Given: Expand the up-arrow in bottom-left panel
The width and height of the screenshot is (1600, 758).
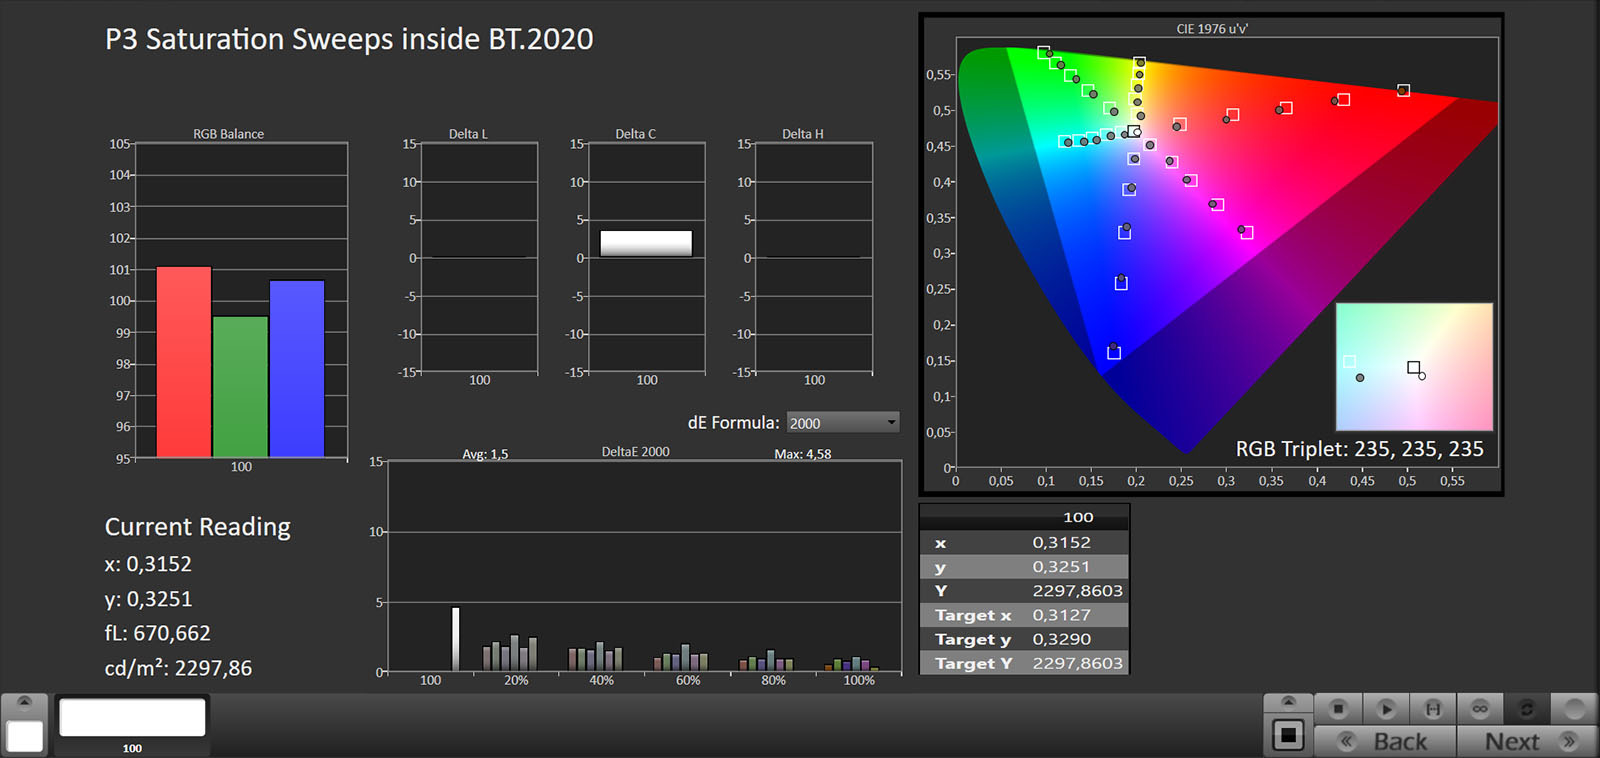Looking at the screenshot, I should coord(25,702).
